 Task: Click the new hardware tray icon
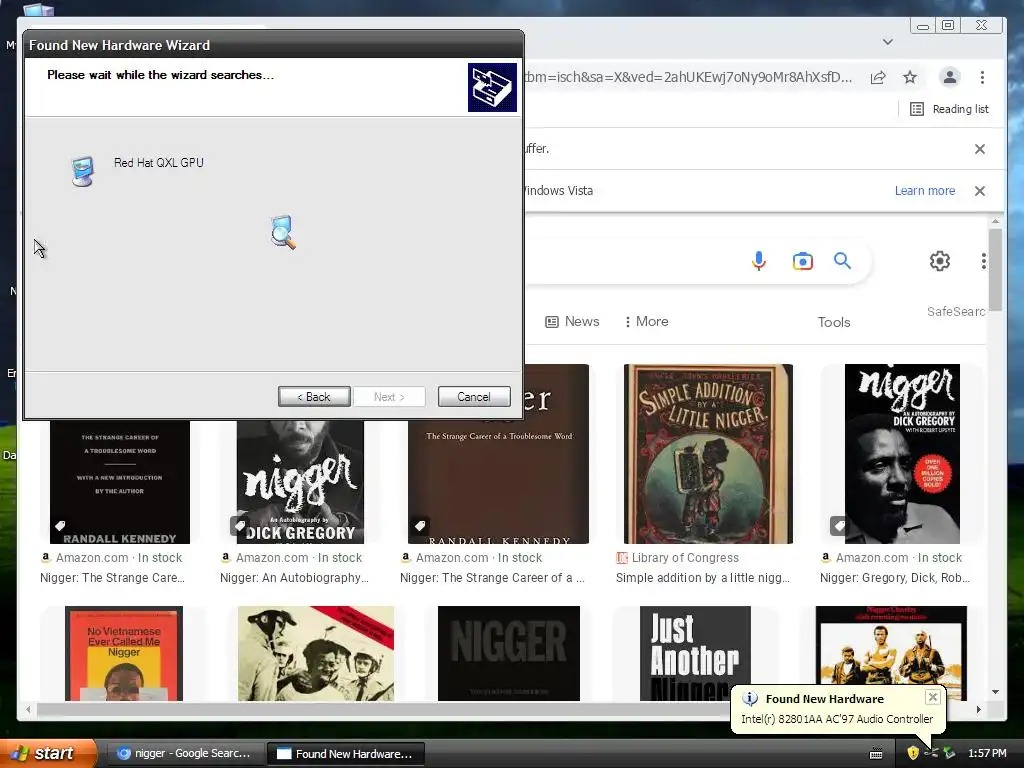click(x=931, y=754)
